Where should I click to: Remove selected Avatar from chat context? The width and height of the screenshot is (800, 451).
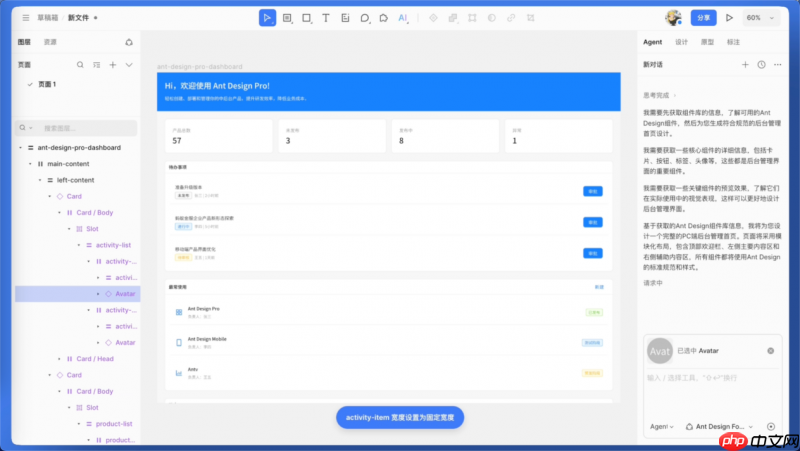point(770,351)
